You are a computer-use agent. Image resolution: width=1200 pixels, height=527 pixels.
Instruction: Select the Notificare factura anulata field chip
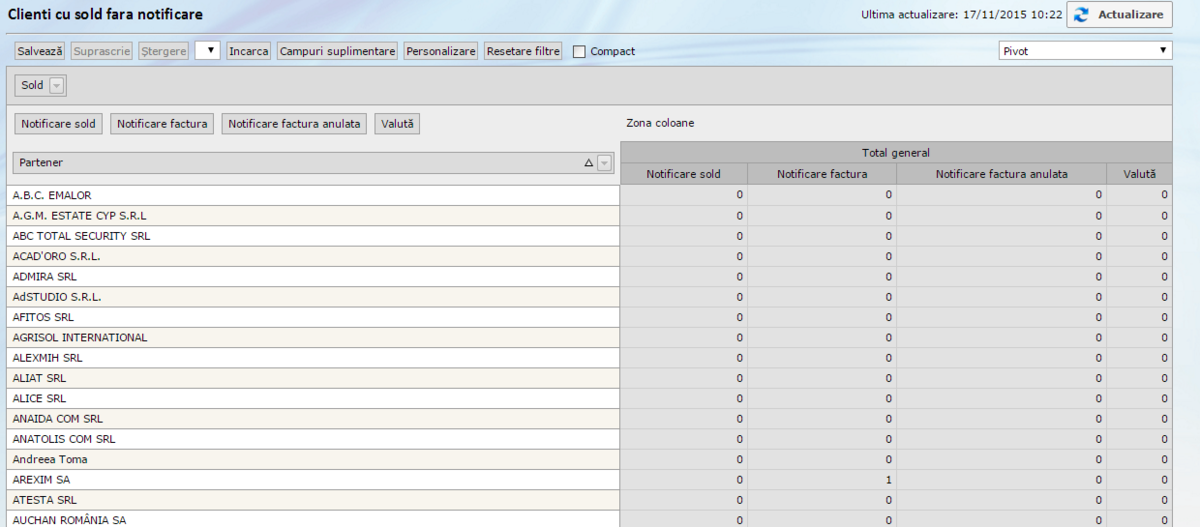tap(294, 124)
